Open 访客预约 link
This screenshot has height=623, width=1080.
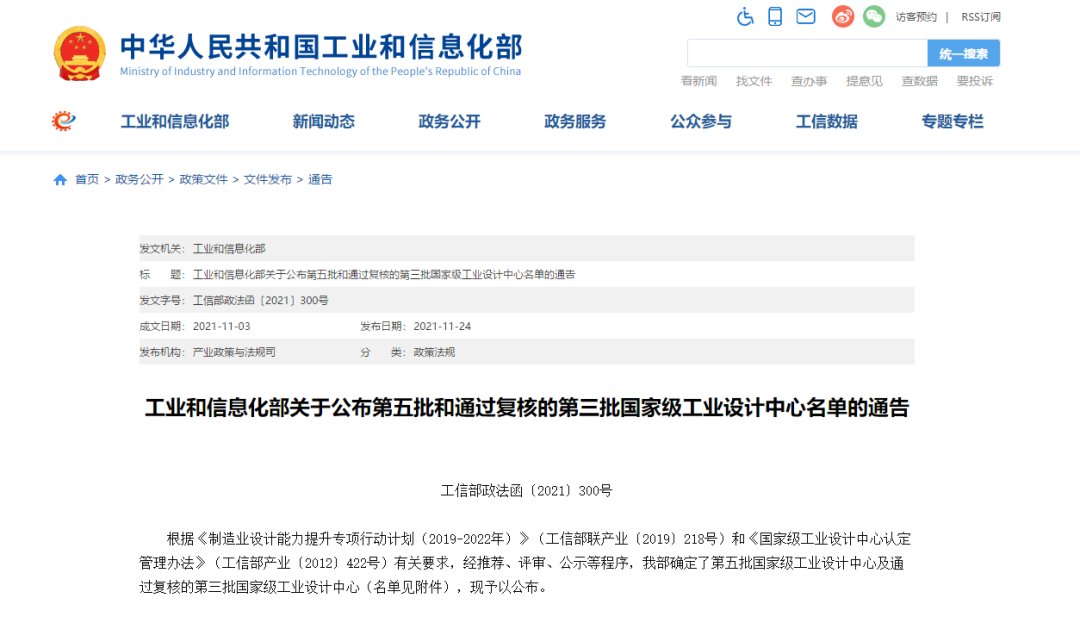(x=916, y=17)
